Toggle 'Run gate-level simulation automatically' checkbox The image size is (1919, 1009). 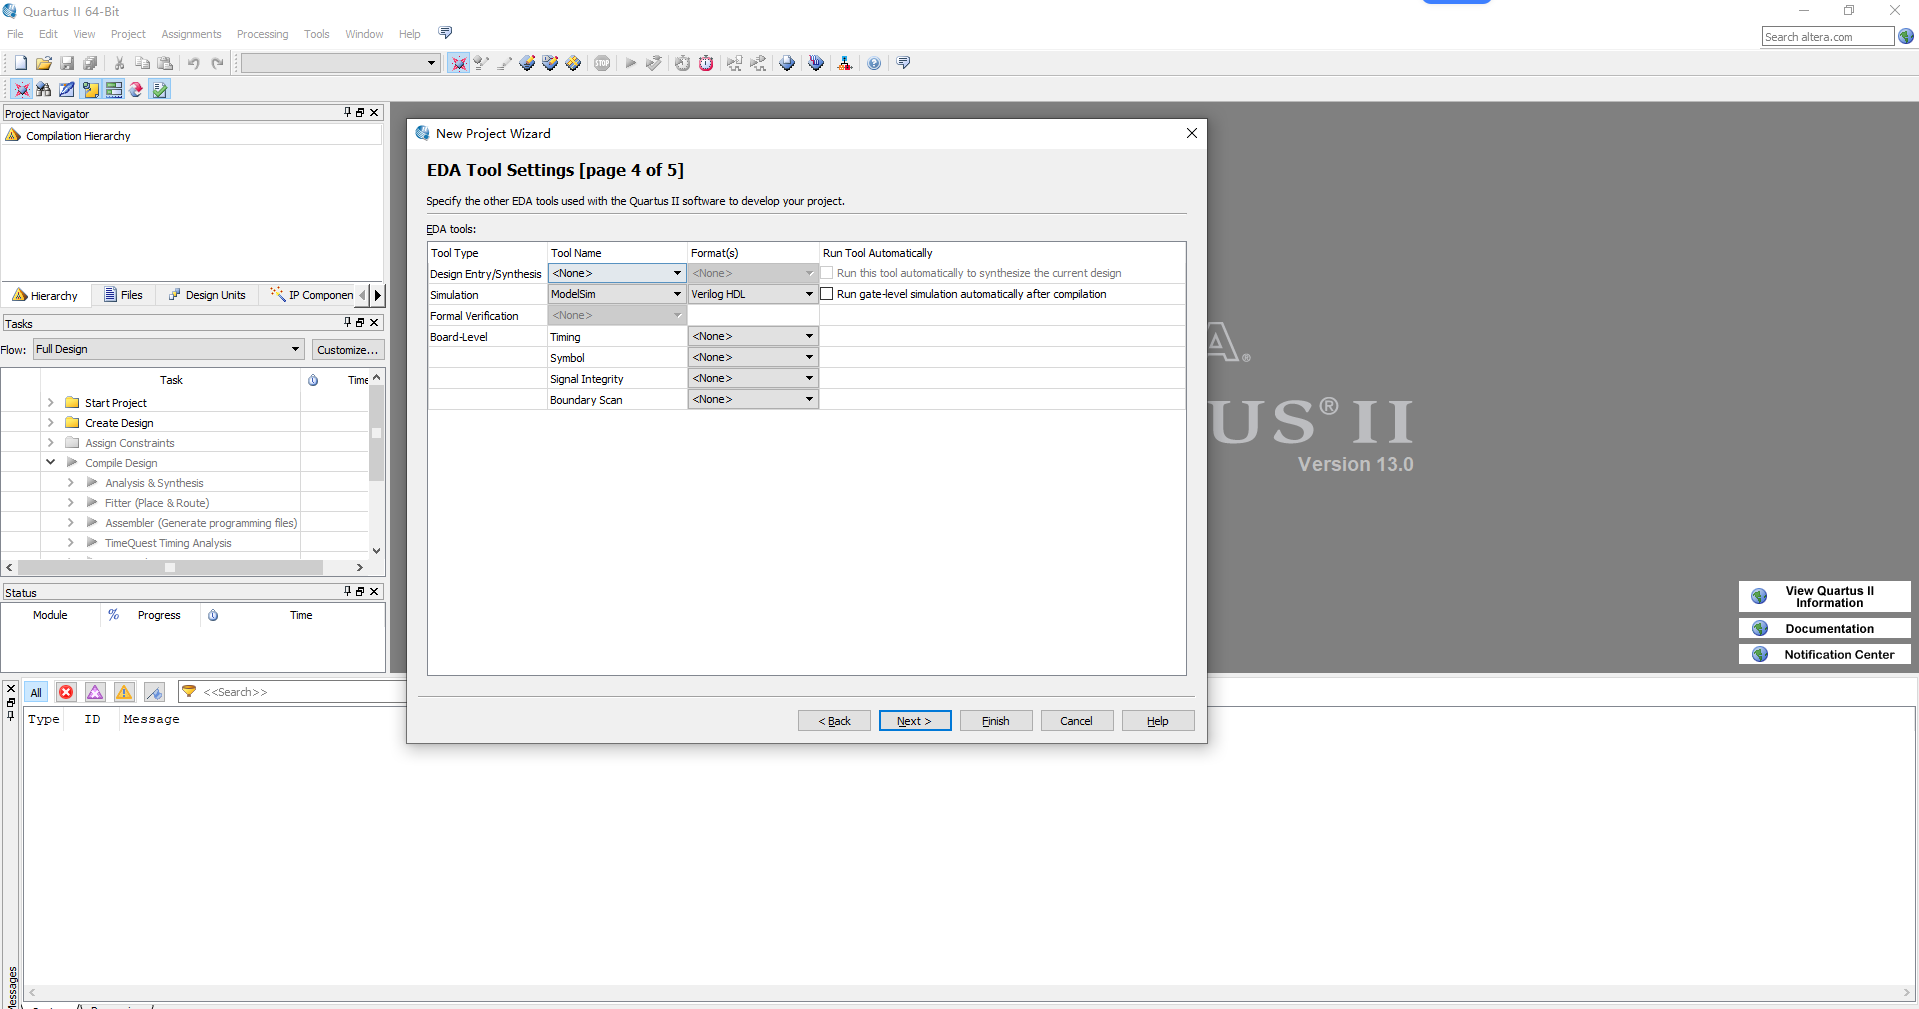tap(827, 294)
